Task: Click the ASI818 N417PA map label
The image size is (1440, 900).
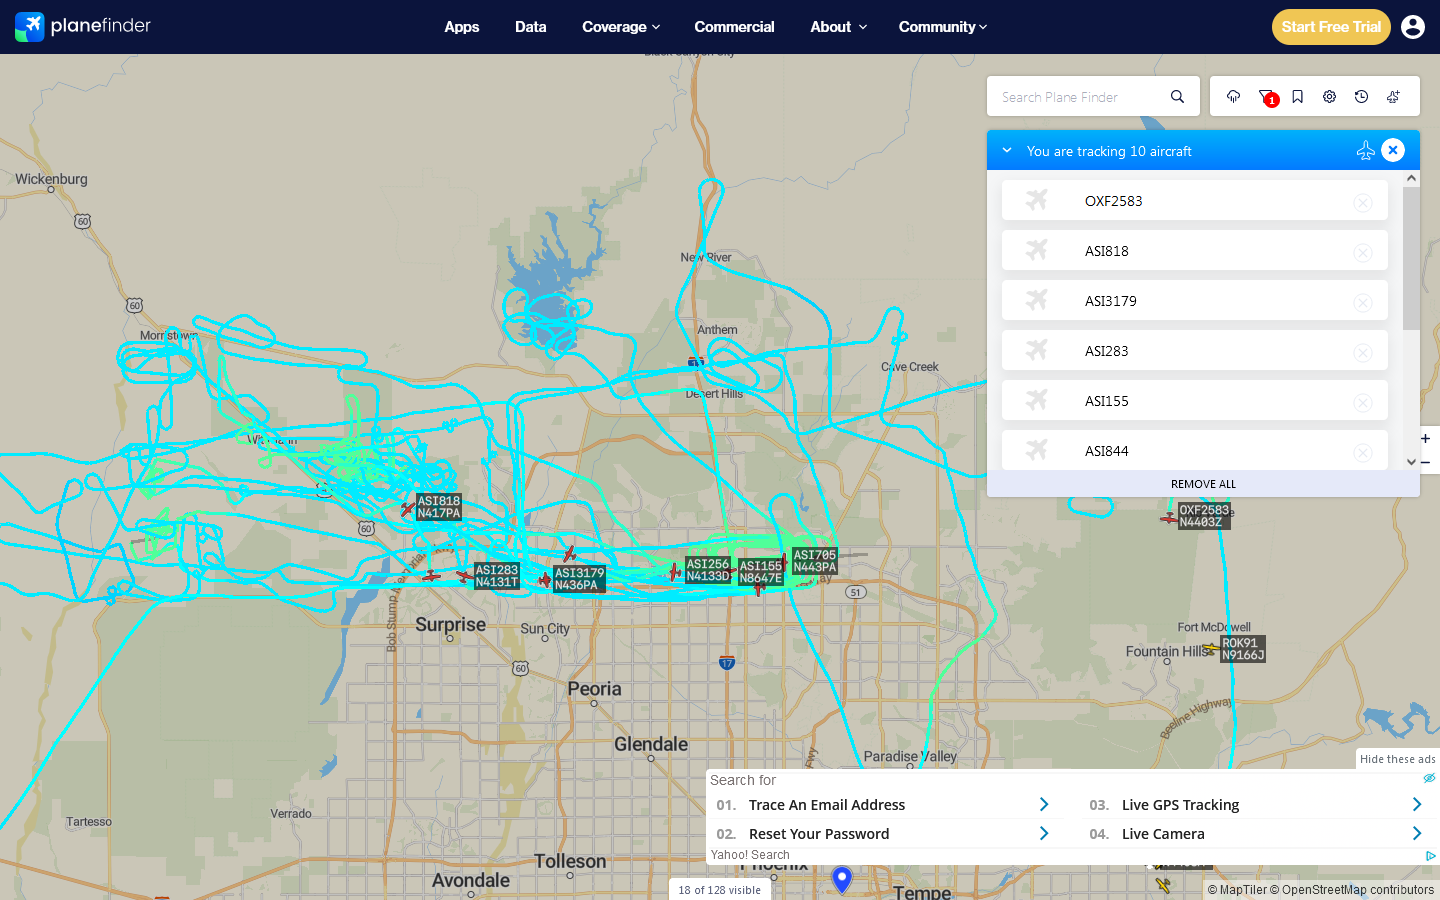Action: click(x=439, y=507)
